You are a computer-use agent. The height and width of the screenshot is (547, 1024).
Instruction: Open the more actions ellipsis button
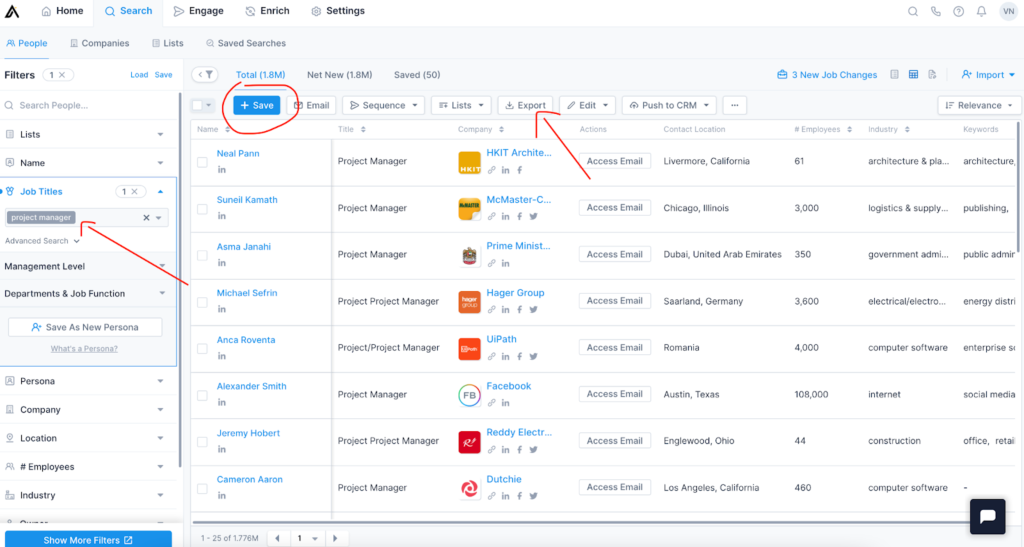point(735,105)
